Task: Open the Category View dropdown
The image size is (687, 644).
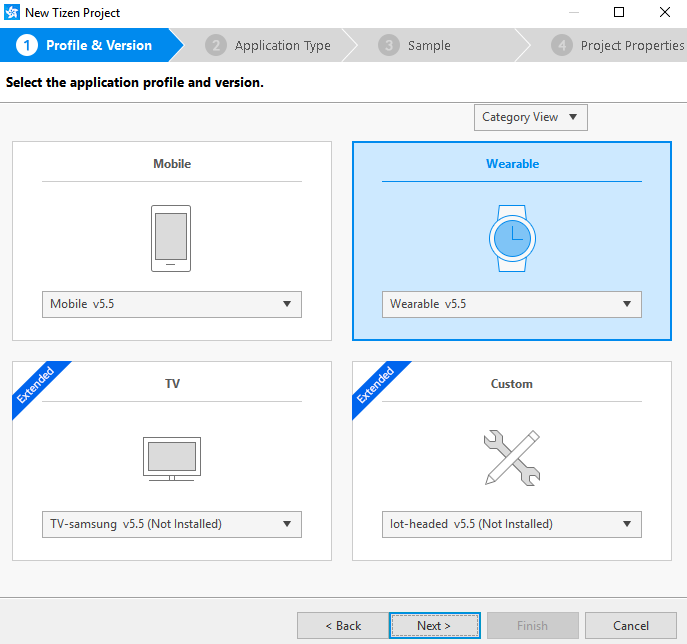Action: tap(530, 118)
